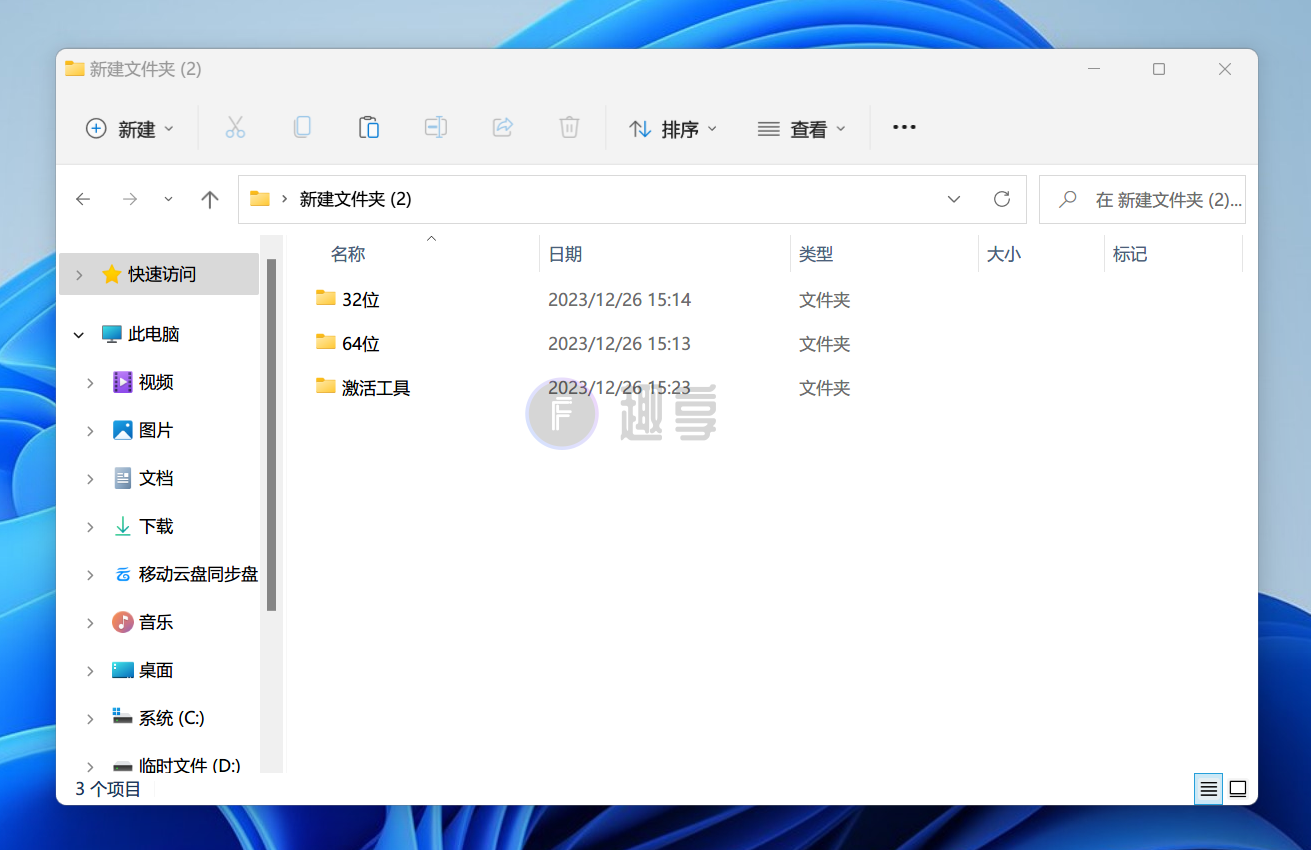The height and width of the screenshot is (850, 1311).
Task: Click the address bar folder icon
Action: 260,199
